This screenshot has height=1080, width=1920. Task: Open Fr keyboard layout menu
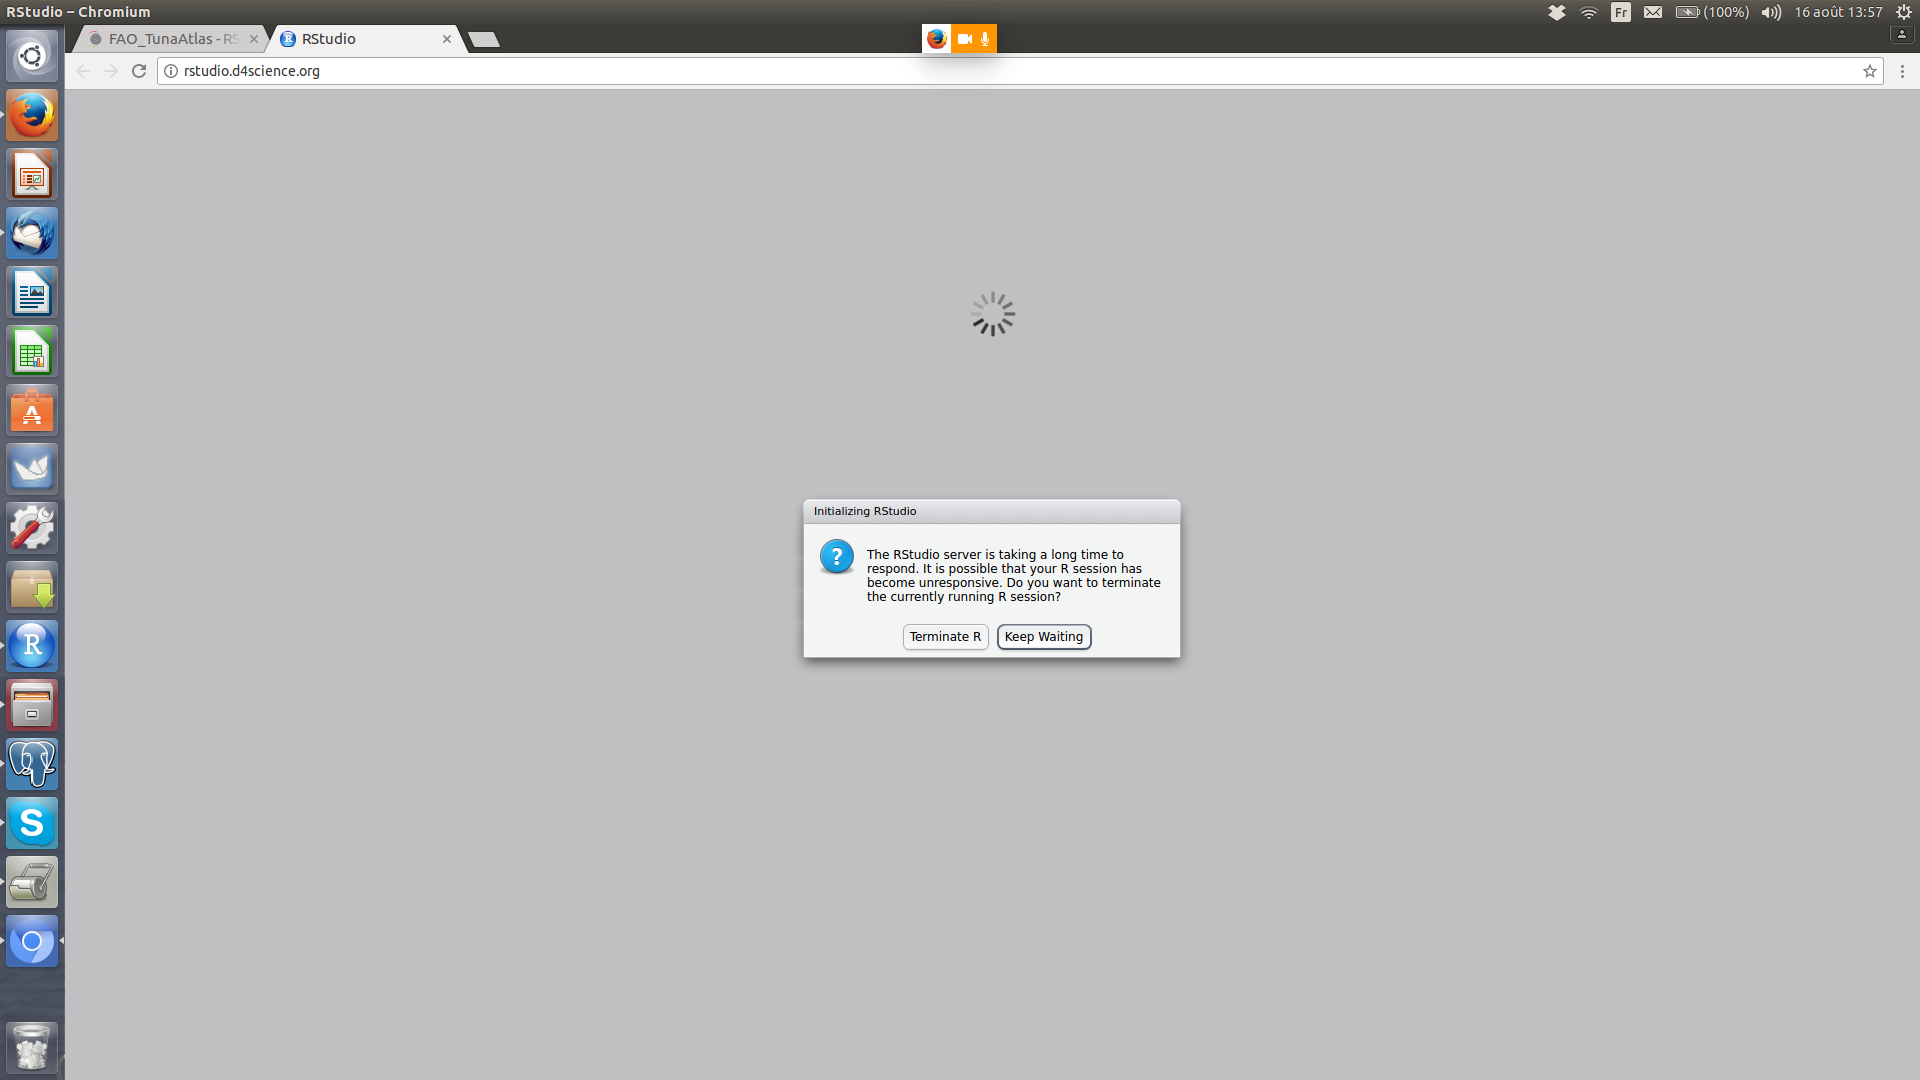click(1621, 12)
